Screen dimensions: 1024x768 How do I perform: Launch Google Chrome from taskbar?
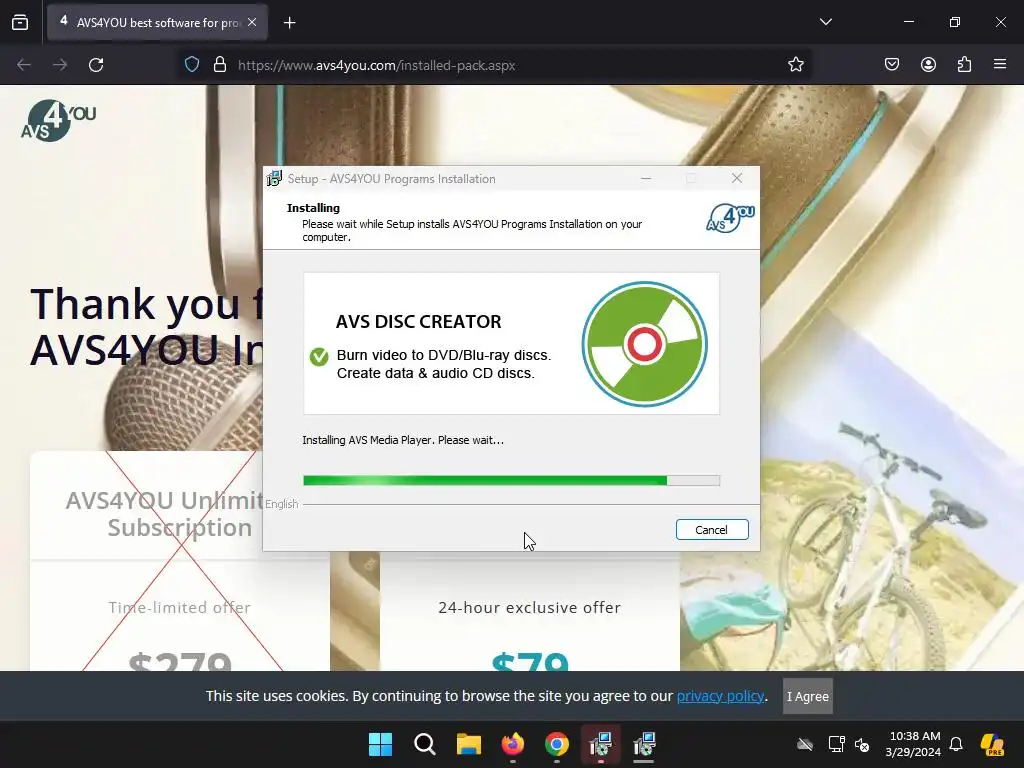tap(556, 744)
